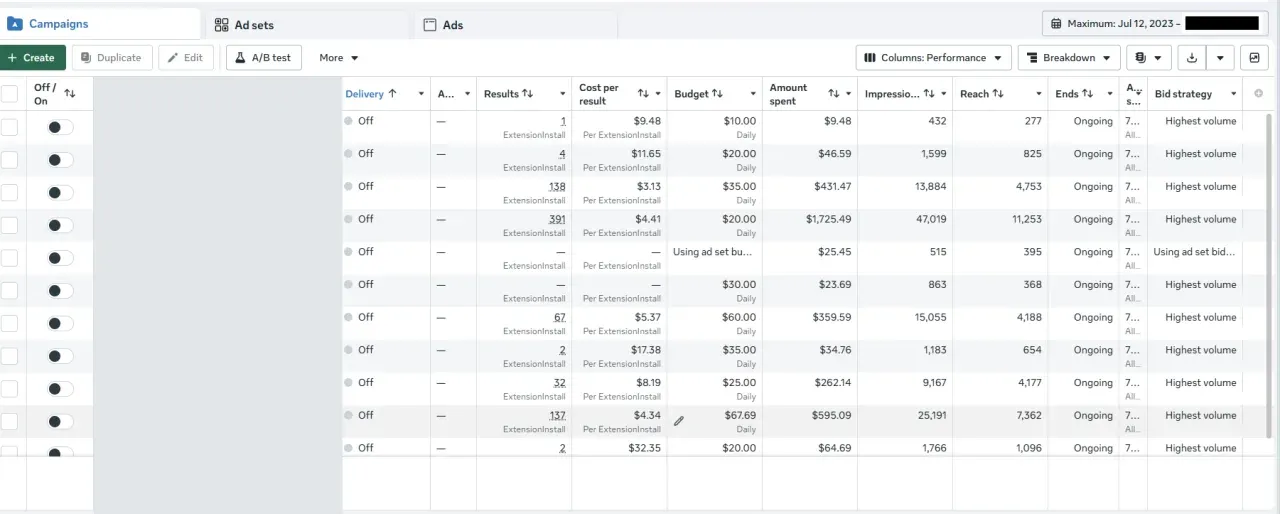Image resolution: width=1280 pixels, height=514 pixels.
Task: Click the Cost per result sort arrows
Action: tap(644, 94)
